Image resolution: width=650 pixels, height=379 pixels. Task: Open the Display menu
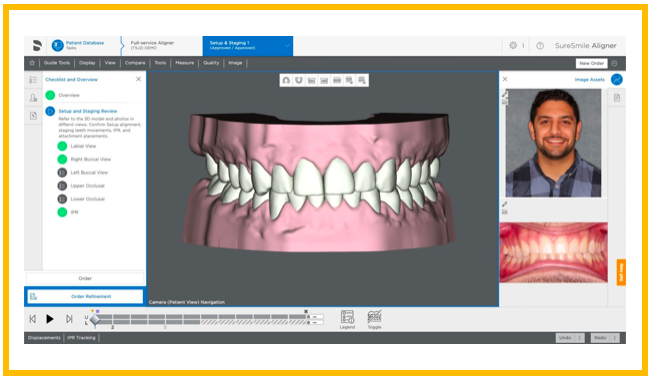click(87, 63)
